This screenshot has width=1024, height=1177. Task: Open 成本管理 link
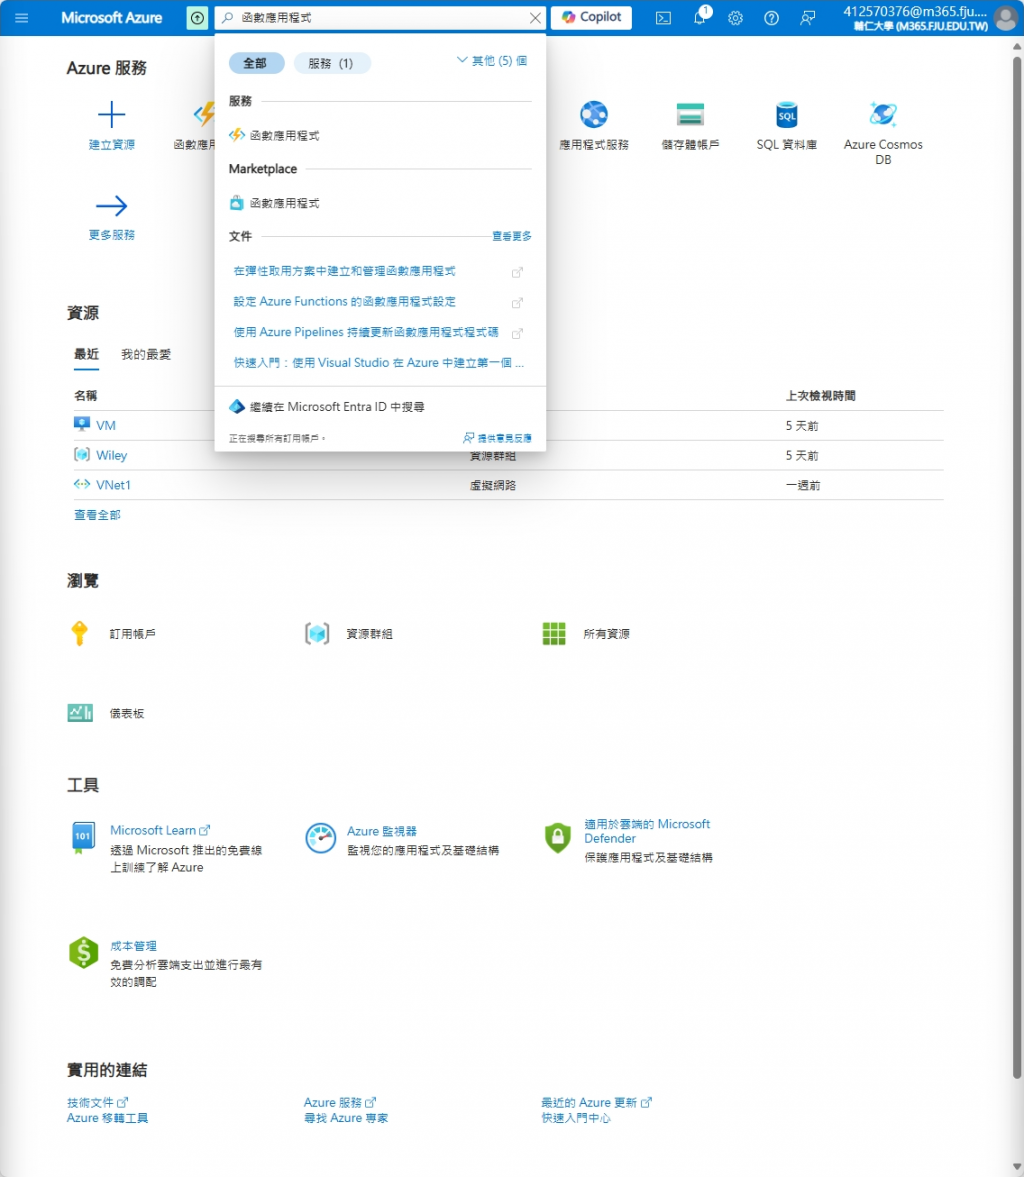click(134, 946)
